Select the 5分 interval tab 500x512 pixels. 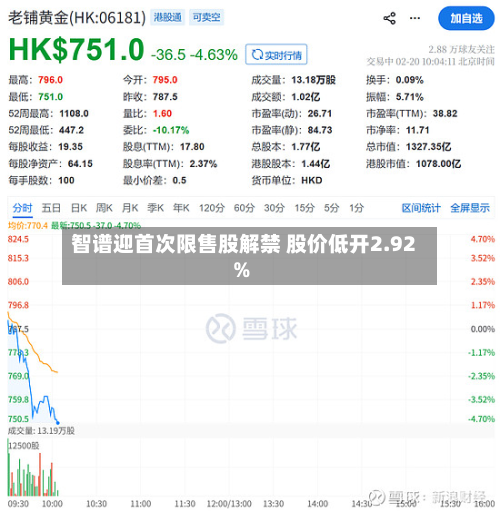click(332, 208)
